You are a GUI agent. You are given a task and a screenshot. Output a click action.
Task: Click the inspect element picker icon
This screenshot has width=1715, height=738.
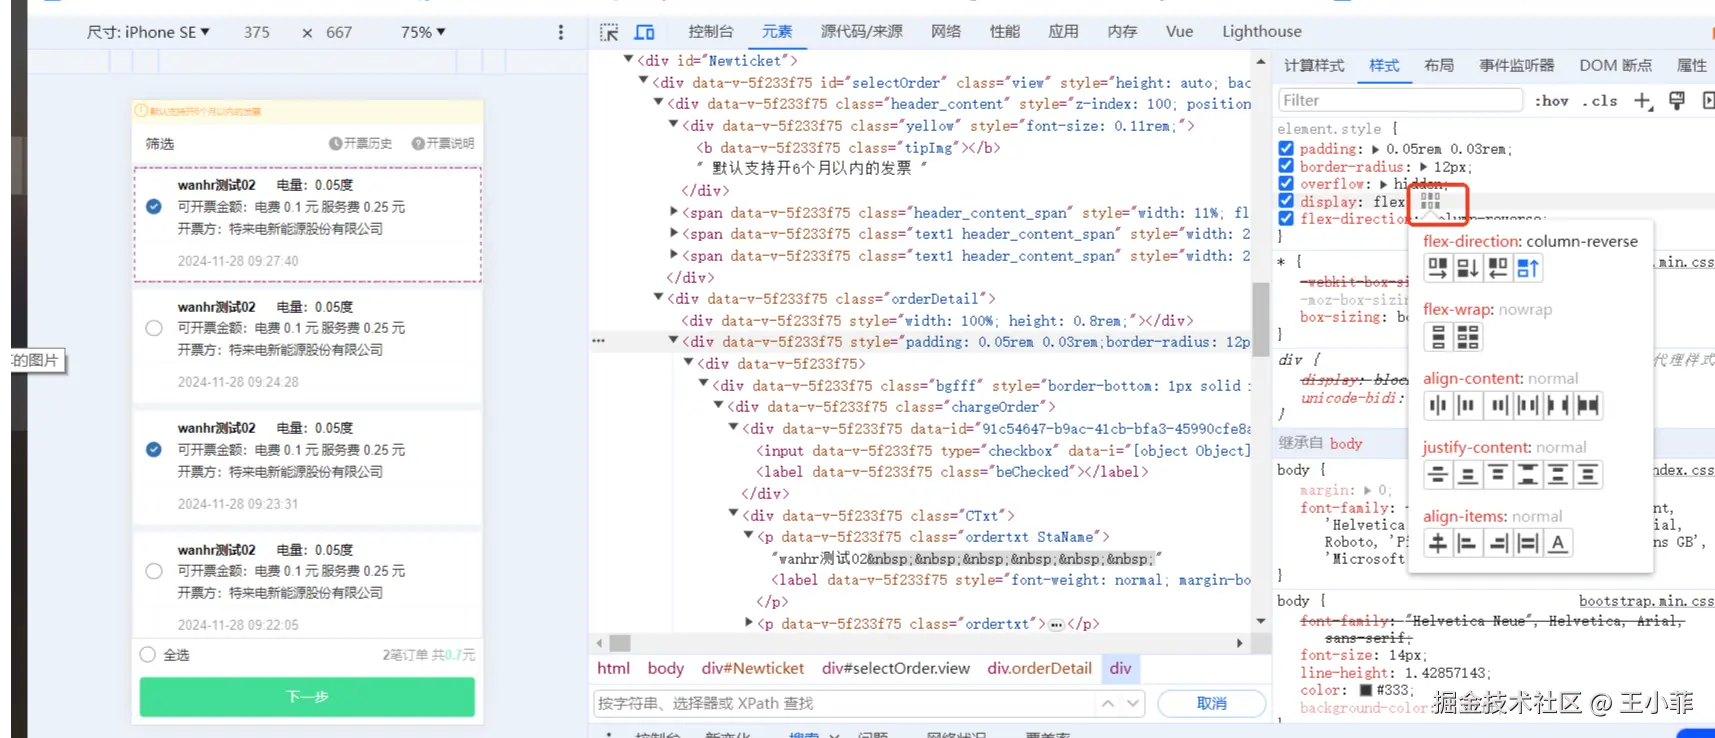tap(609, 32)
